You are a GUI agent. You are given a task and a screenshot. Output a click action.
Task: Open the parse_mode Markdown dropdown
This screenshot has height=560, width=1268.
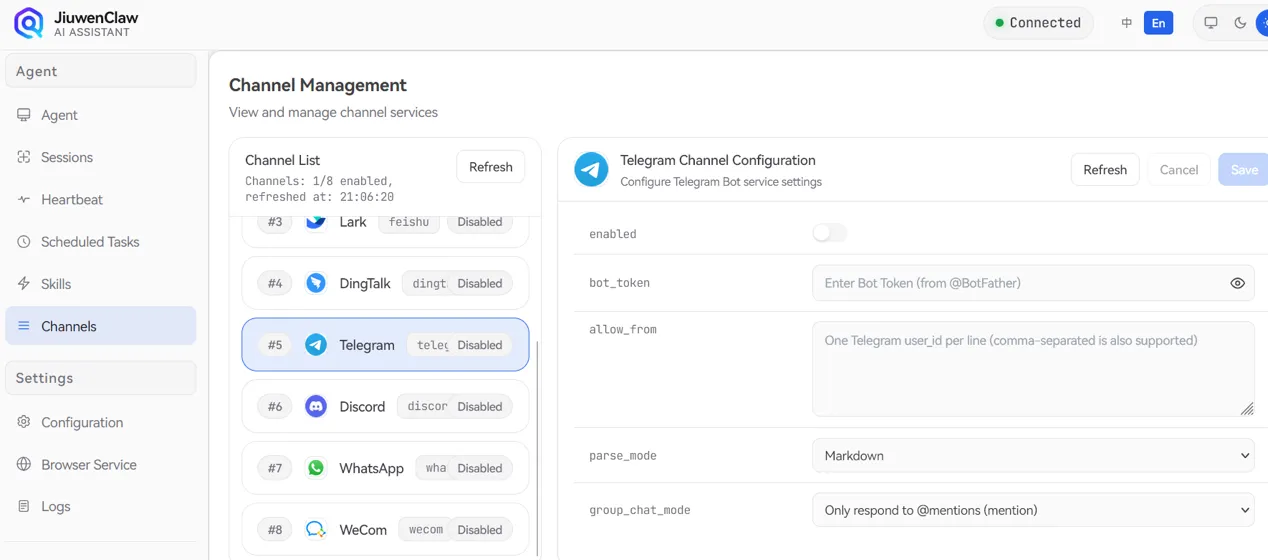pyautogui.click(x=1032, y=456)
